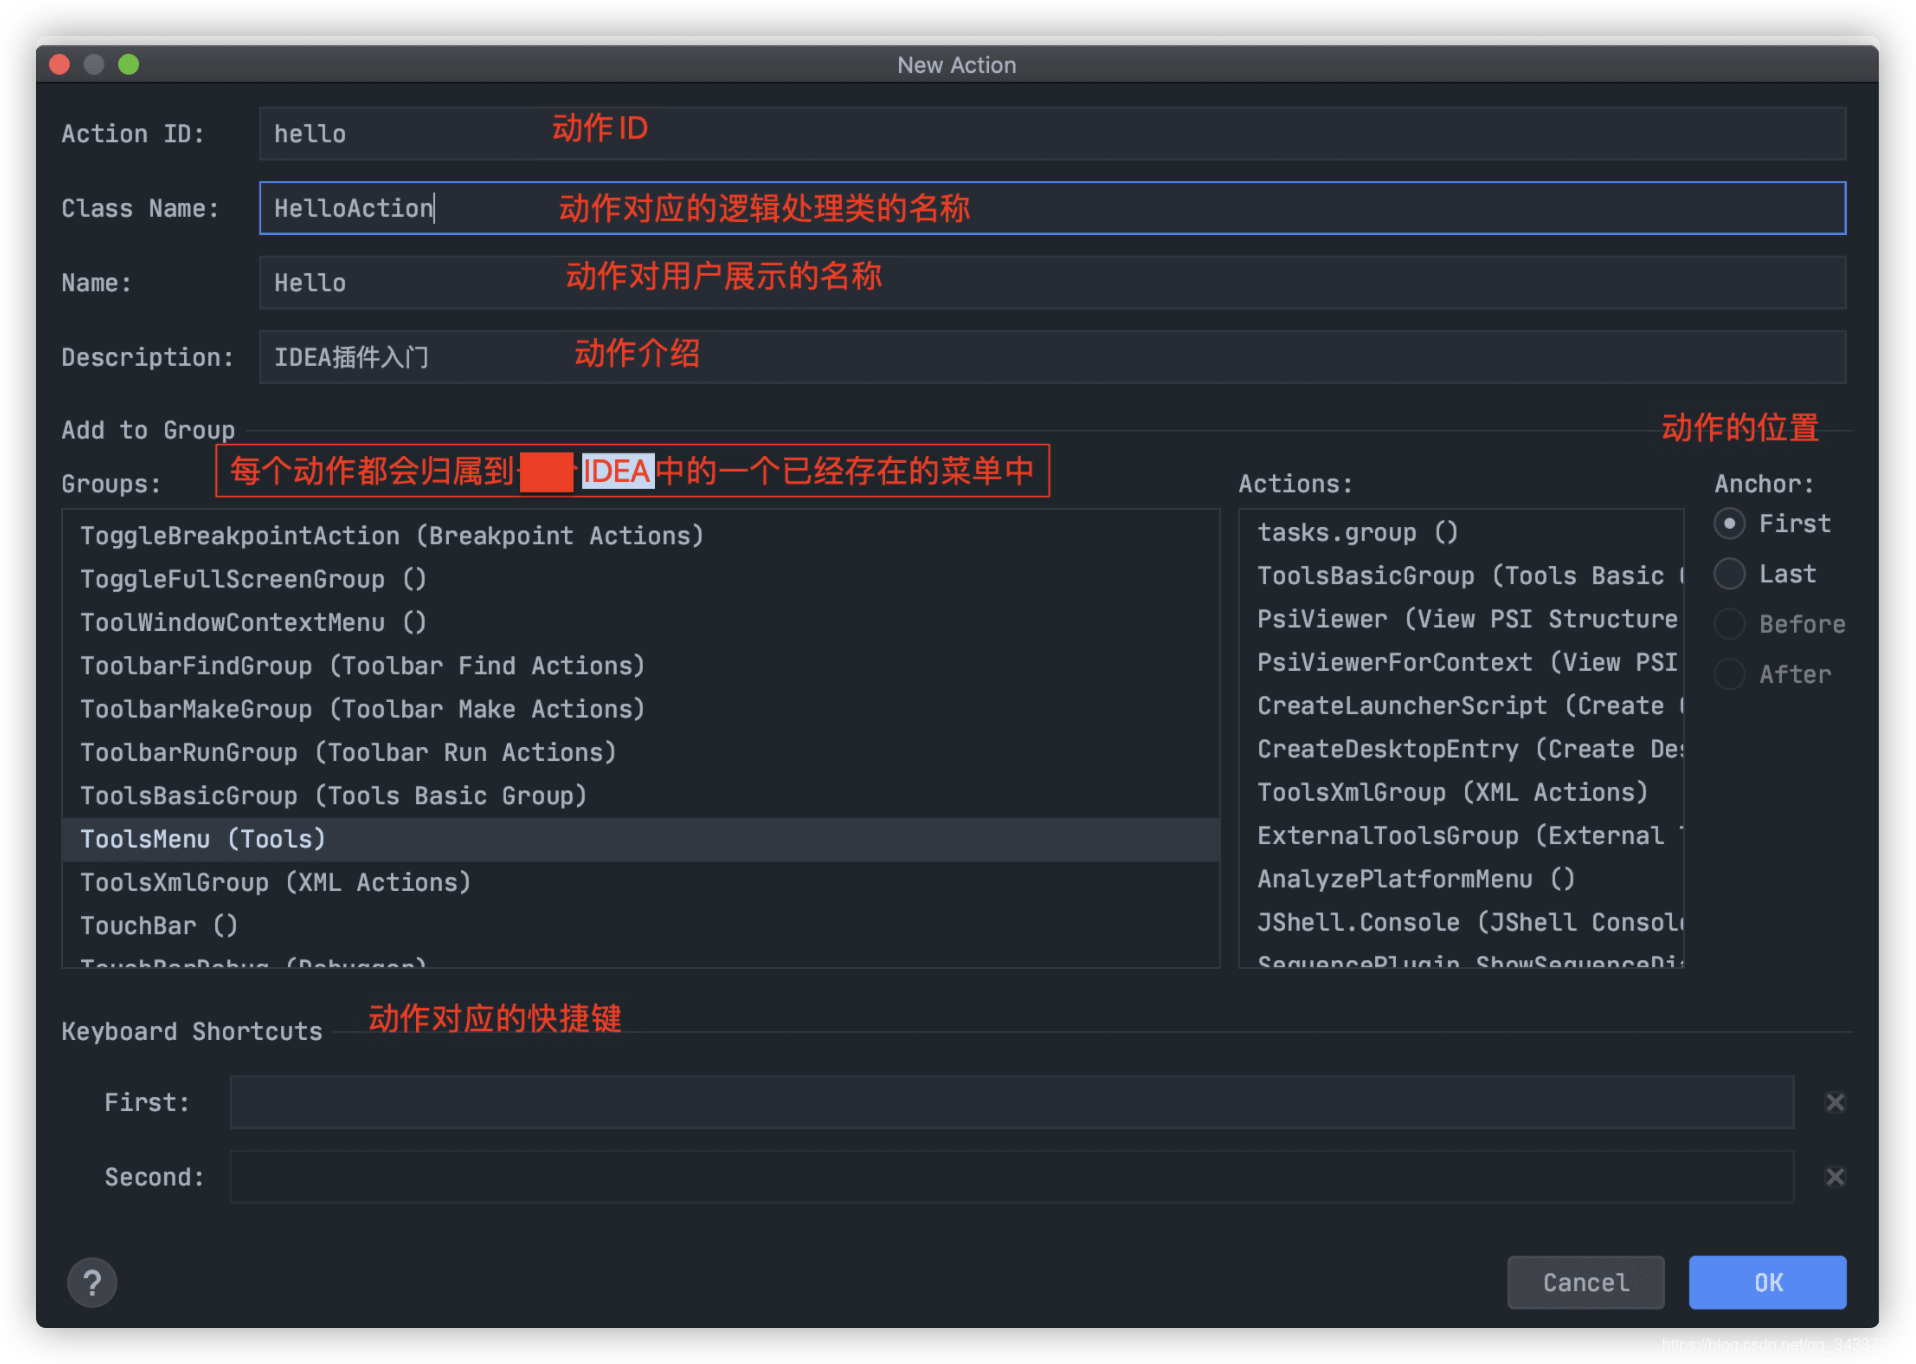
Task: Focus the Action ID field
Action: pyautogui.click(x=1052, y=134)
